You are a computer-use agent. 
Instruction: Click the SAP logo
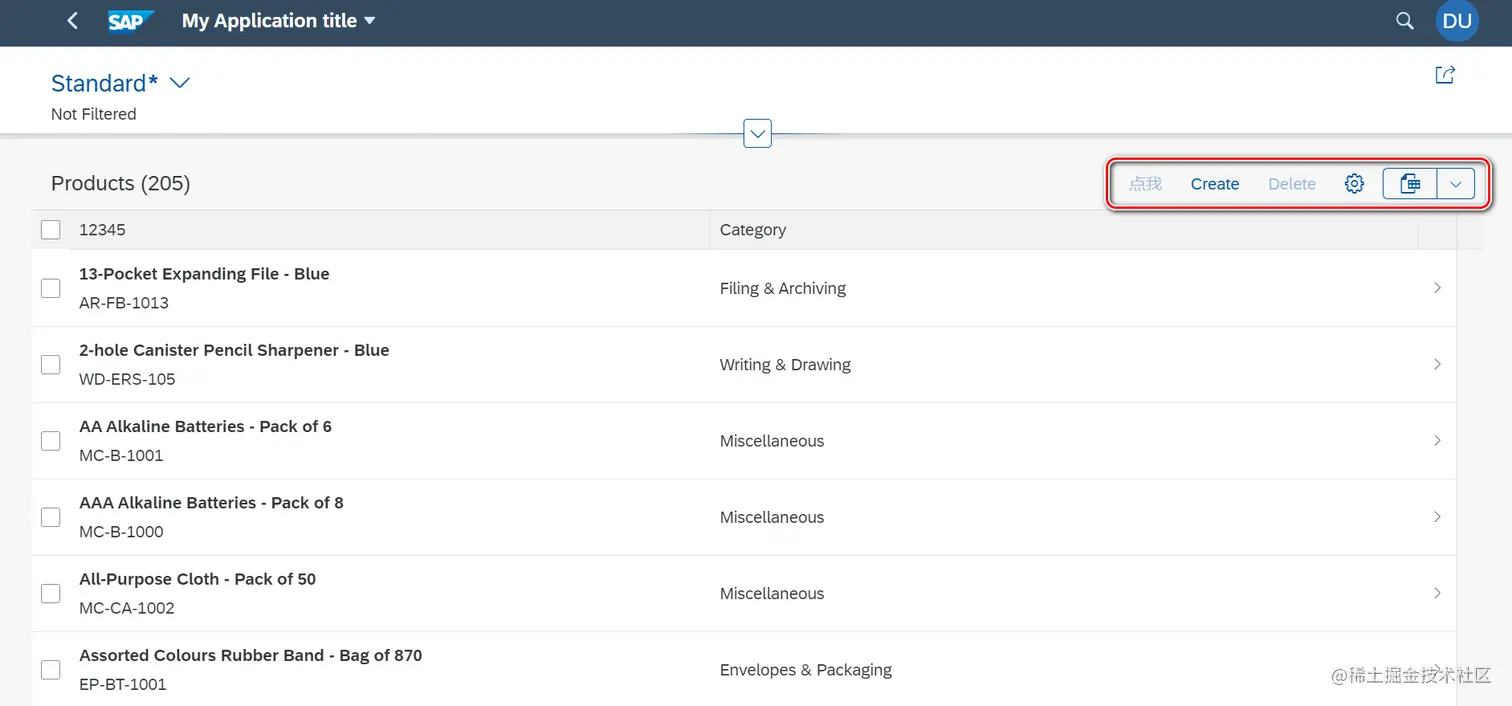131,21
